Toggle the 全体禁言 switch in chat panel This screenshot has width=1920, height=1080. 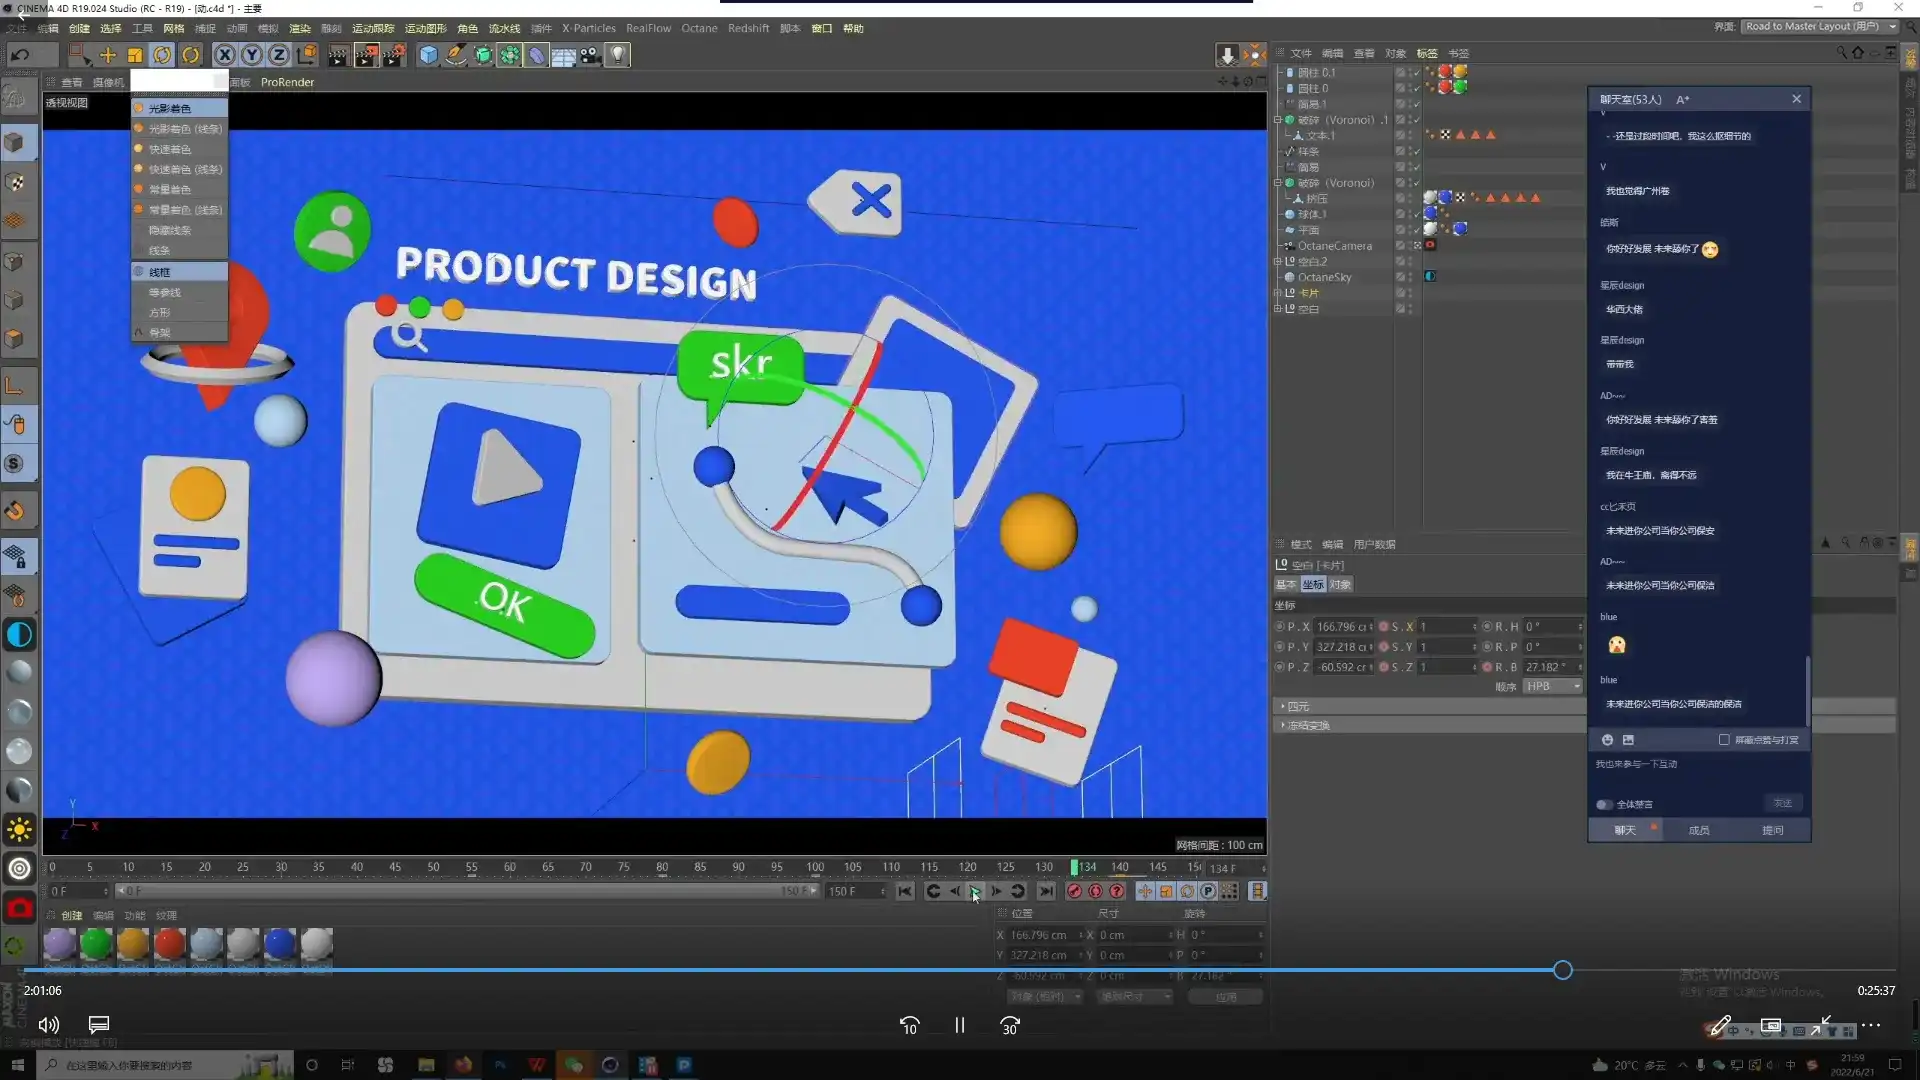click(x=1604, y=804)
